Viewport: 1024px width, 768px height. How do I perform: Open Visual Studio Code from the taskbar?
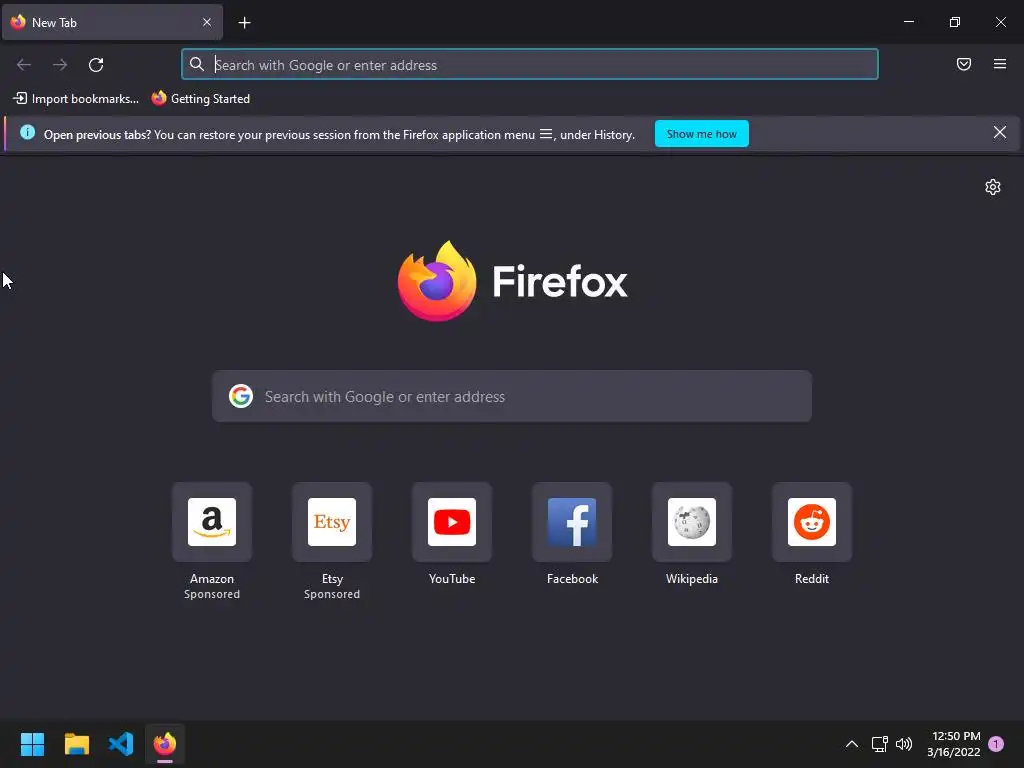click(121, 744)
